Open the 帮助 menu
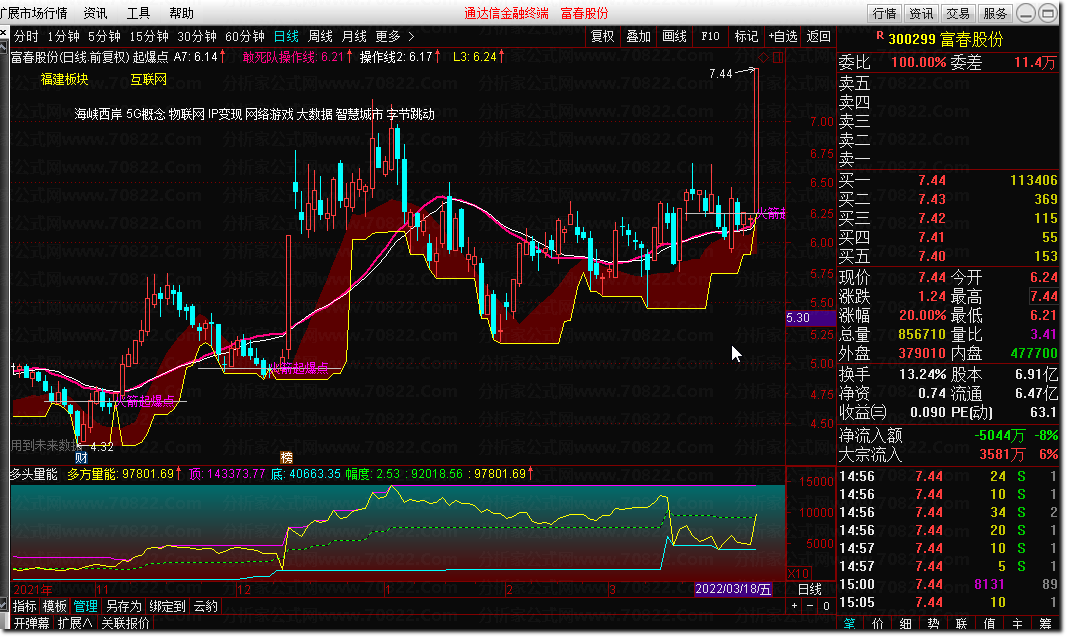Screen dimensions: 1068x637 point(181,13)
